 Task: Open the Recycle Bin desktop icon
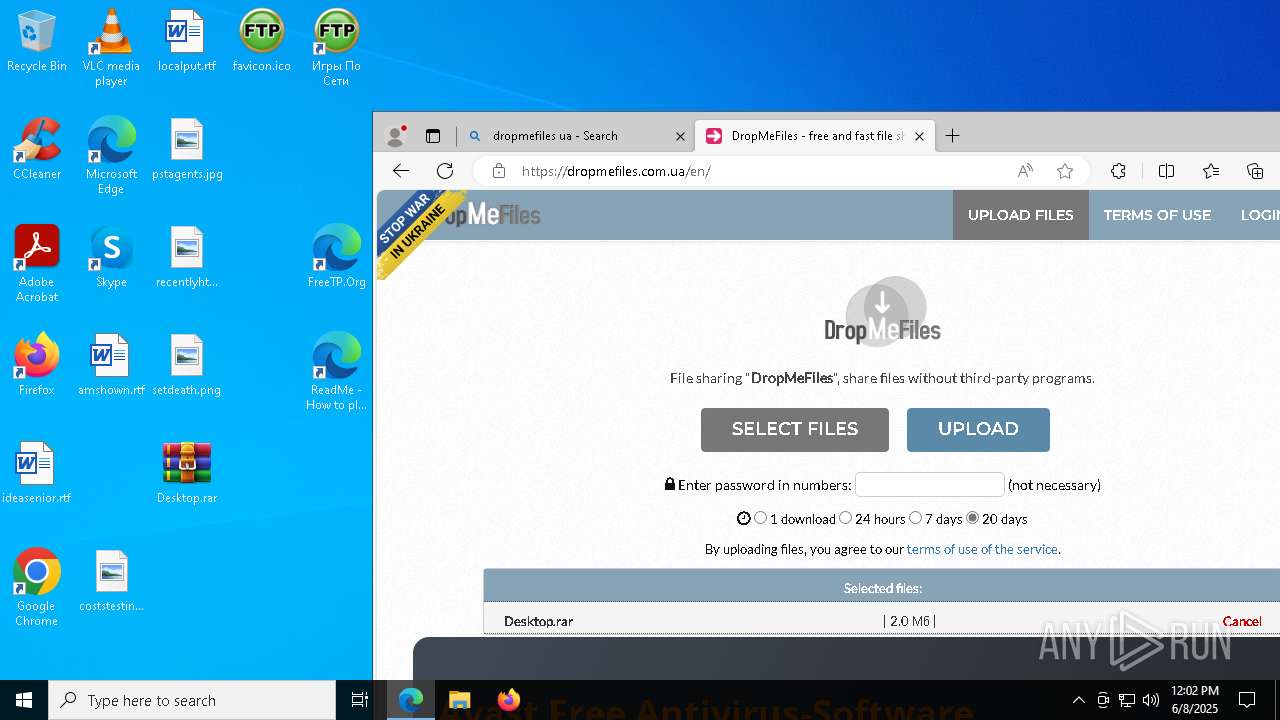[x=37, y=40]
